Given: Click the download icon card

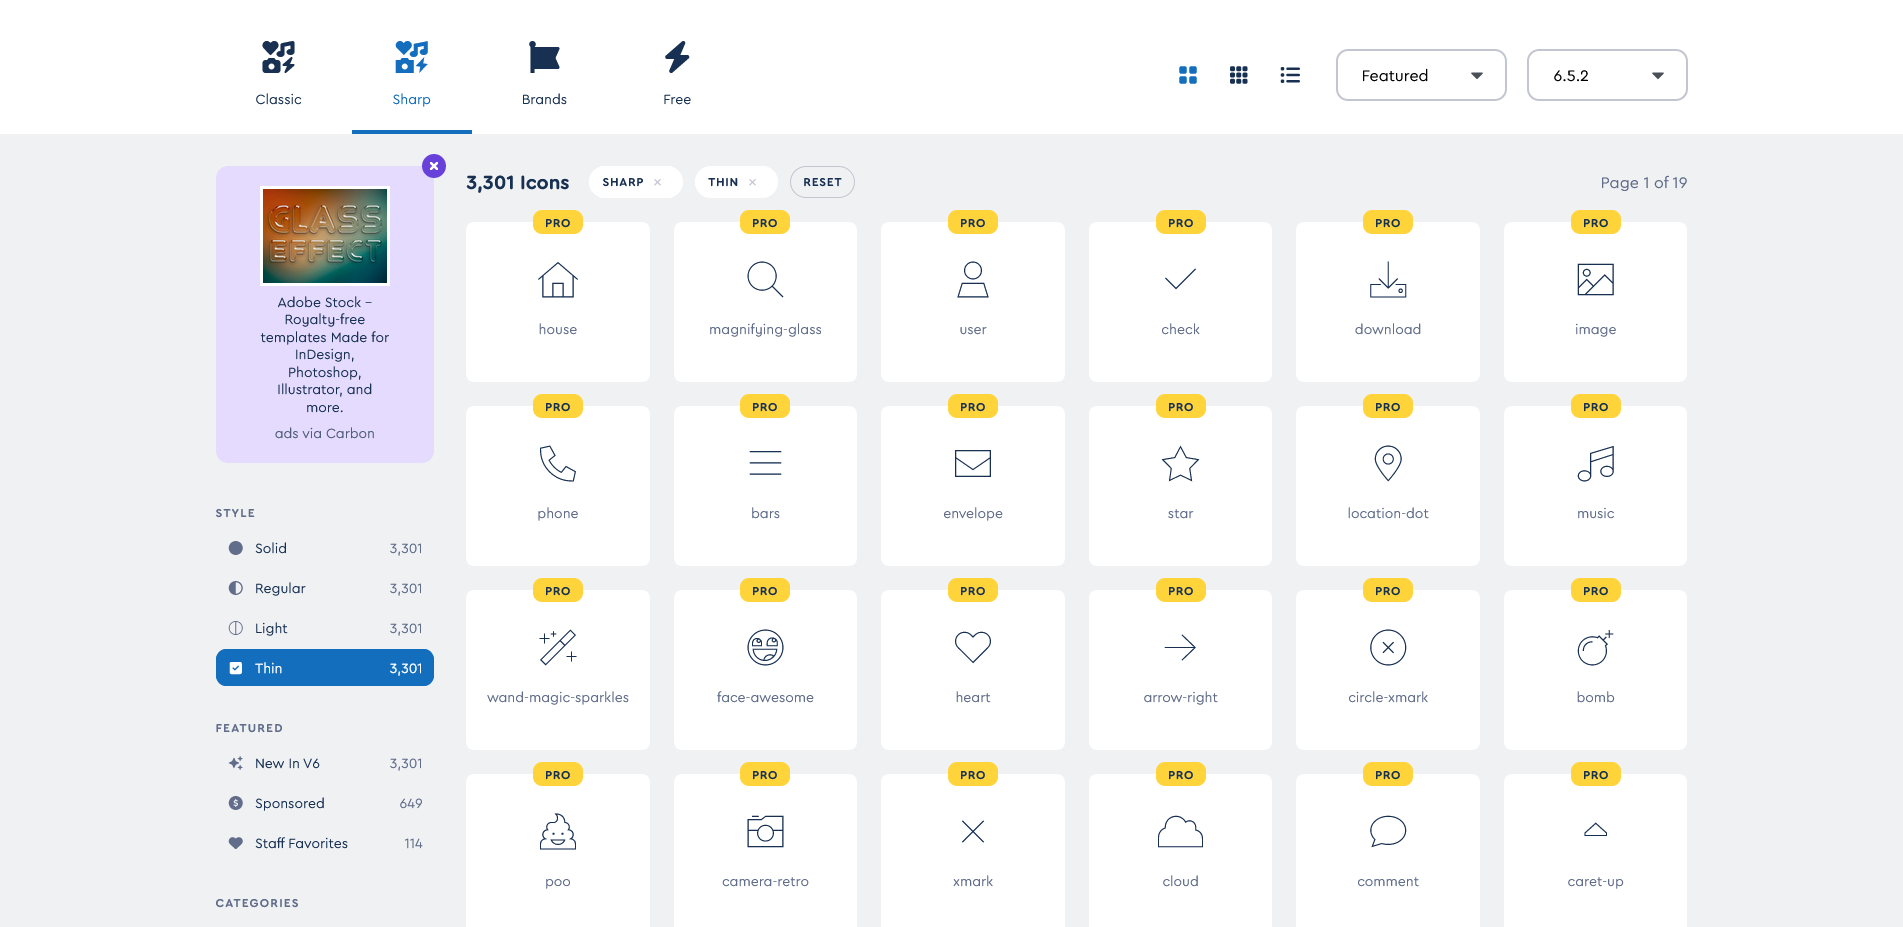Looking at the screenshot, I should point(1387,301).
